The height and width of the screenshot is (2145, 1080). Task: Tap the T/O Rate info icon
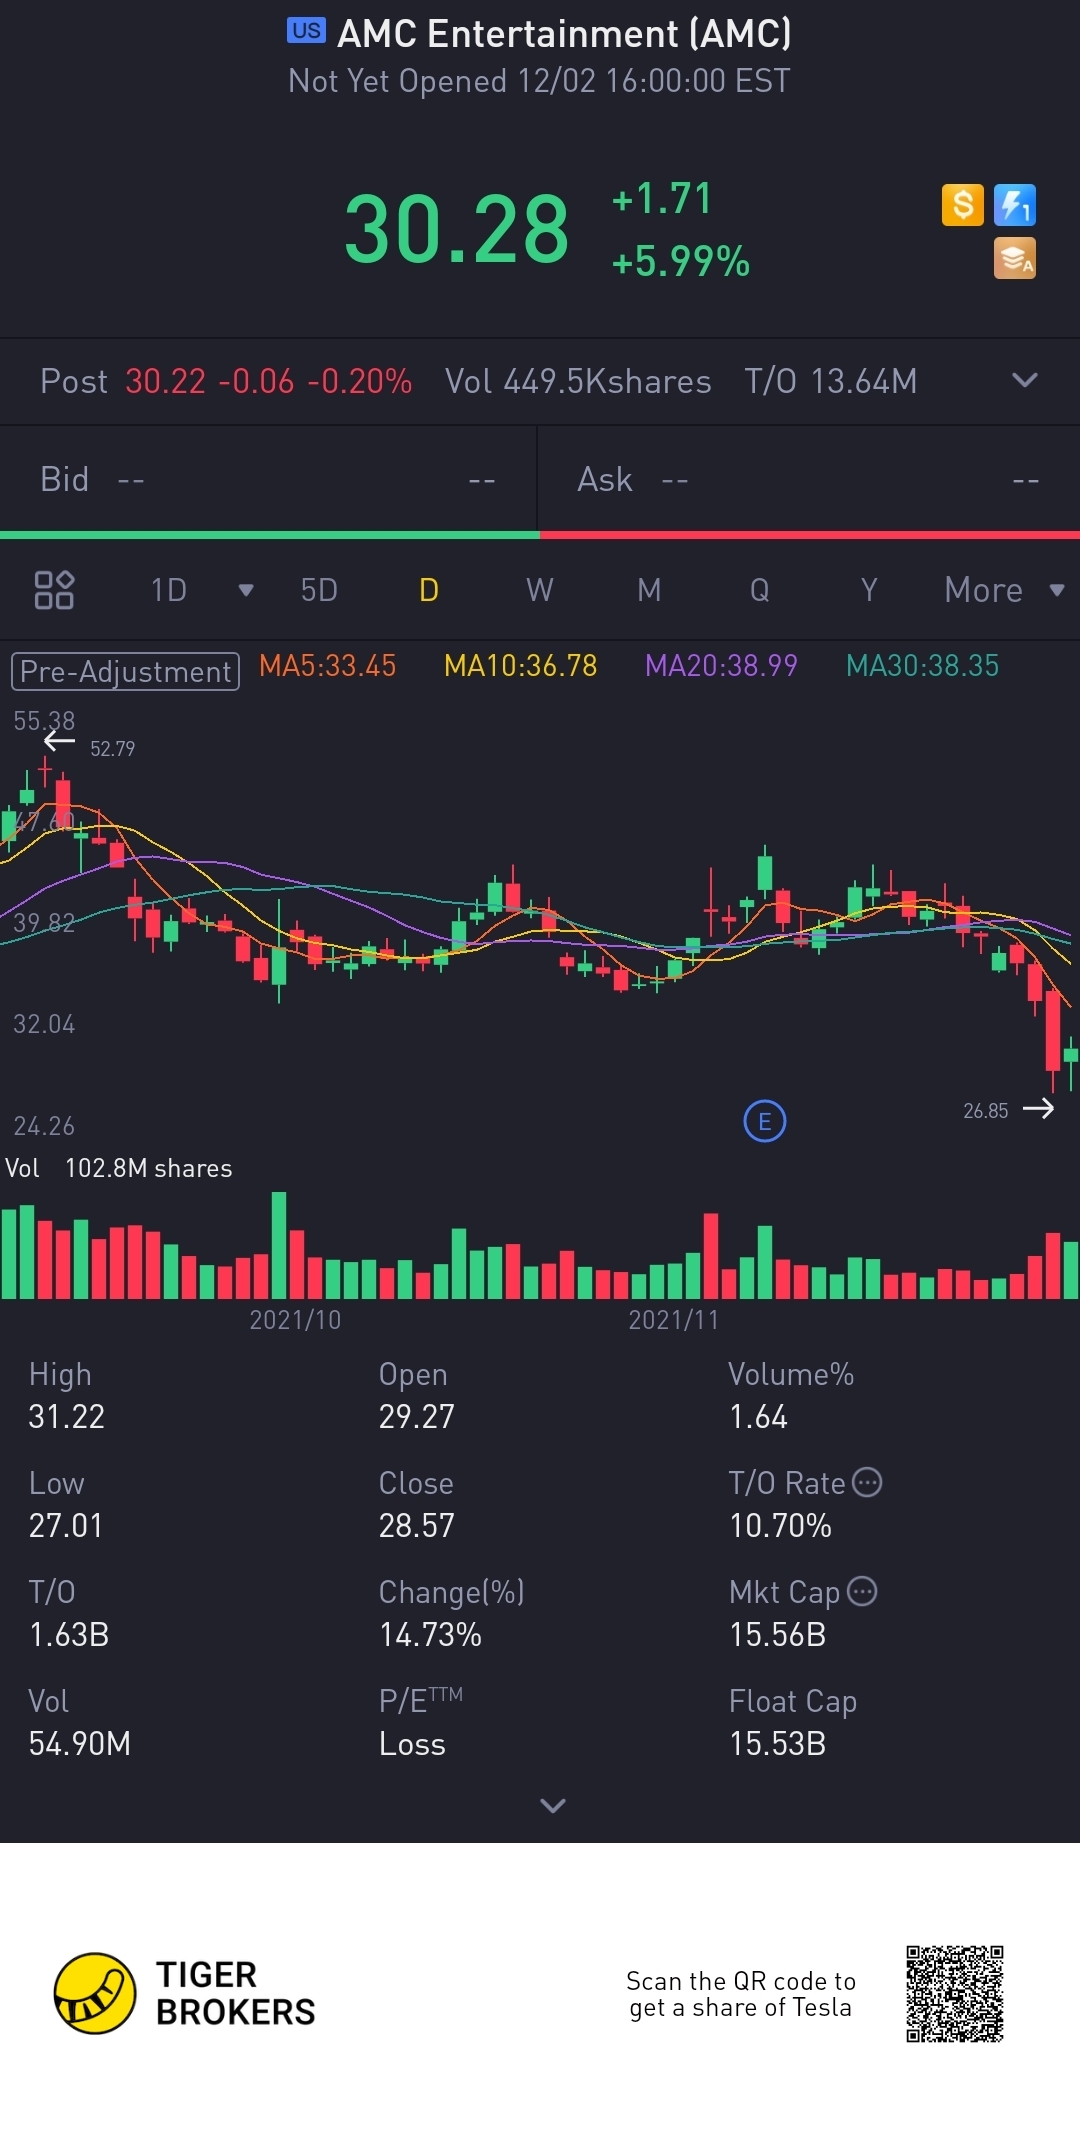click(x=867, y=1482)
